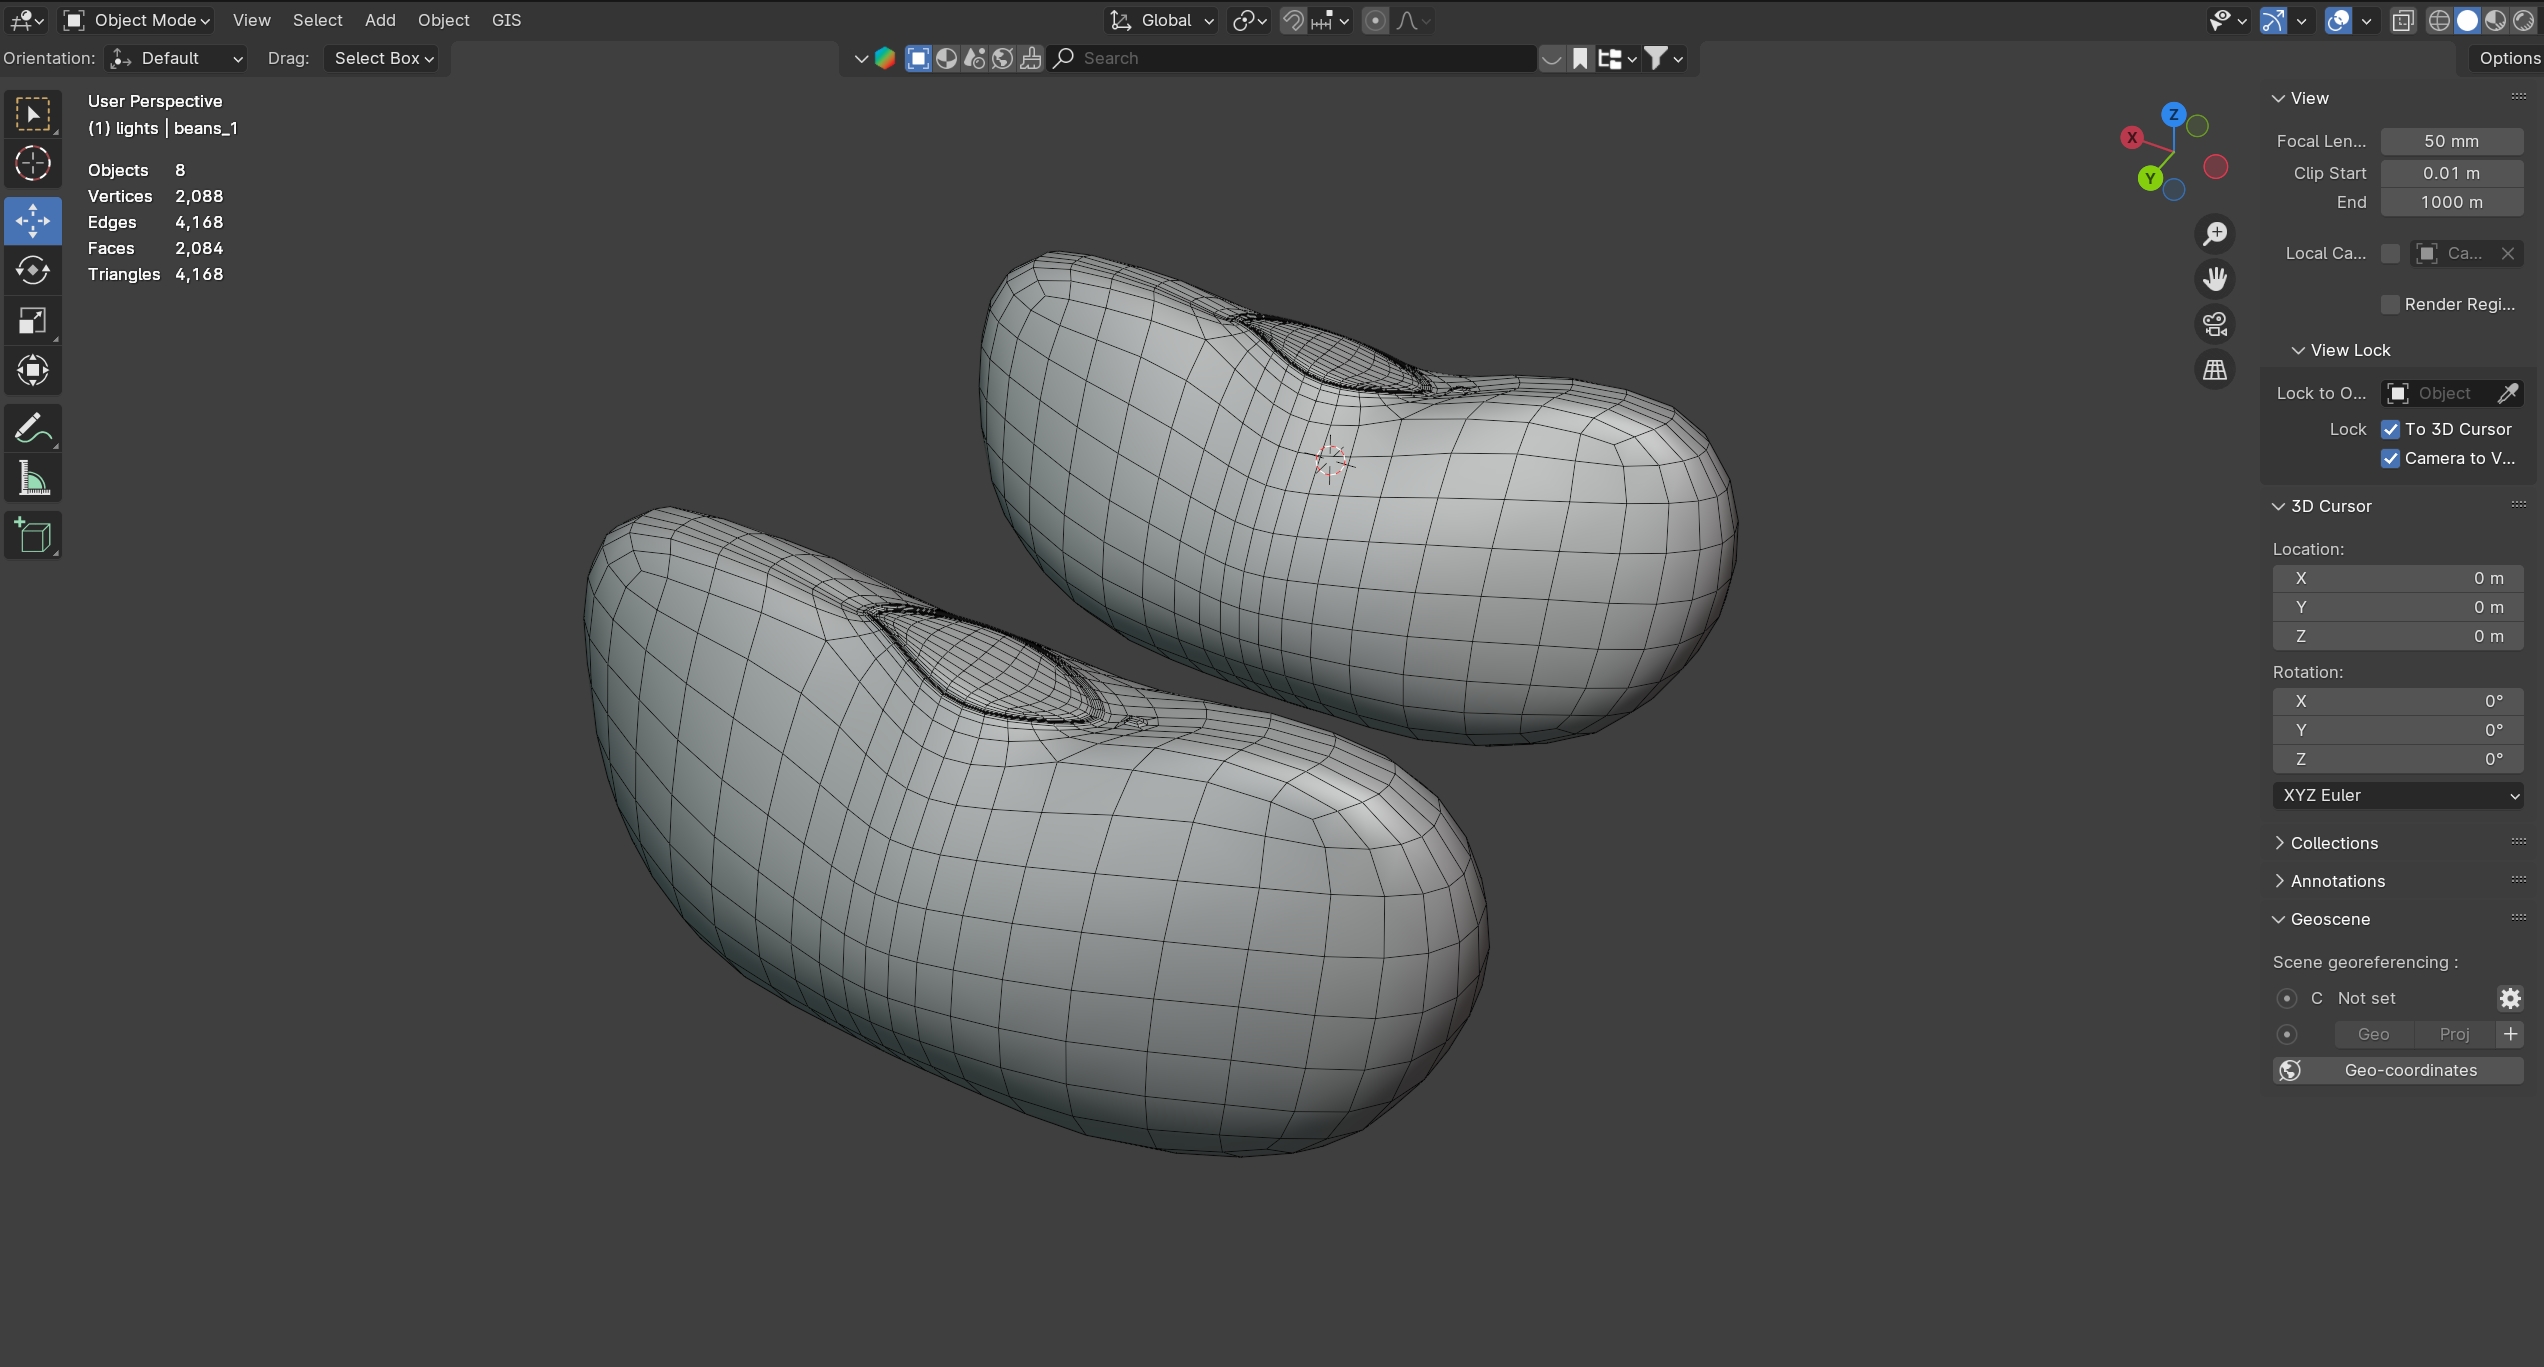Open the Add menu
This screenshot has height=1367, width=2544.
(380, 20)
